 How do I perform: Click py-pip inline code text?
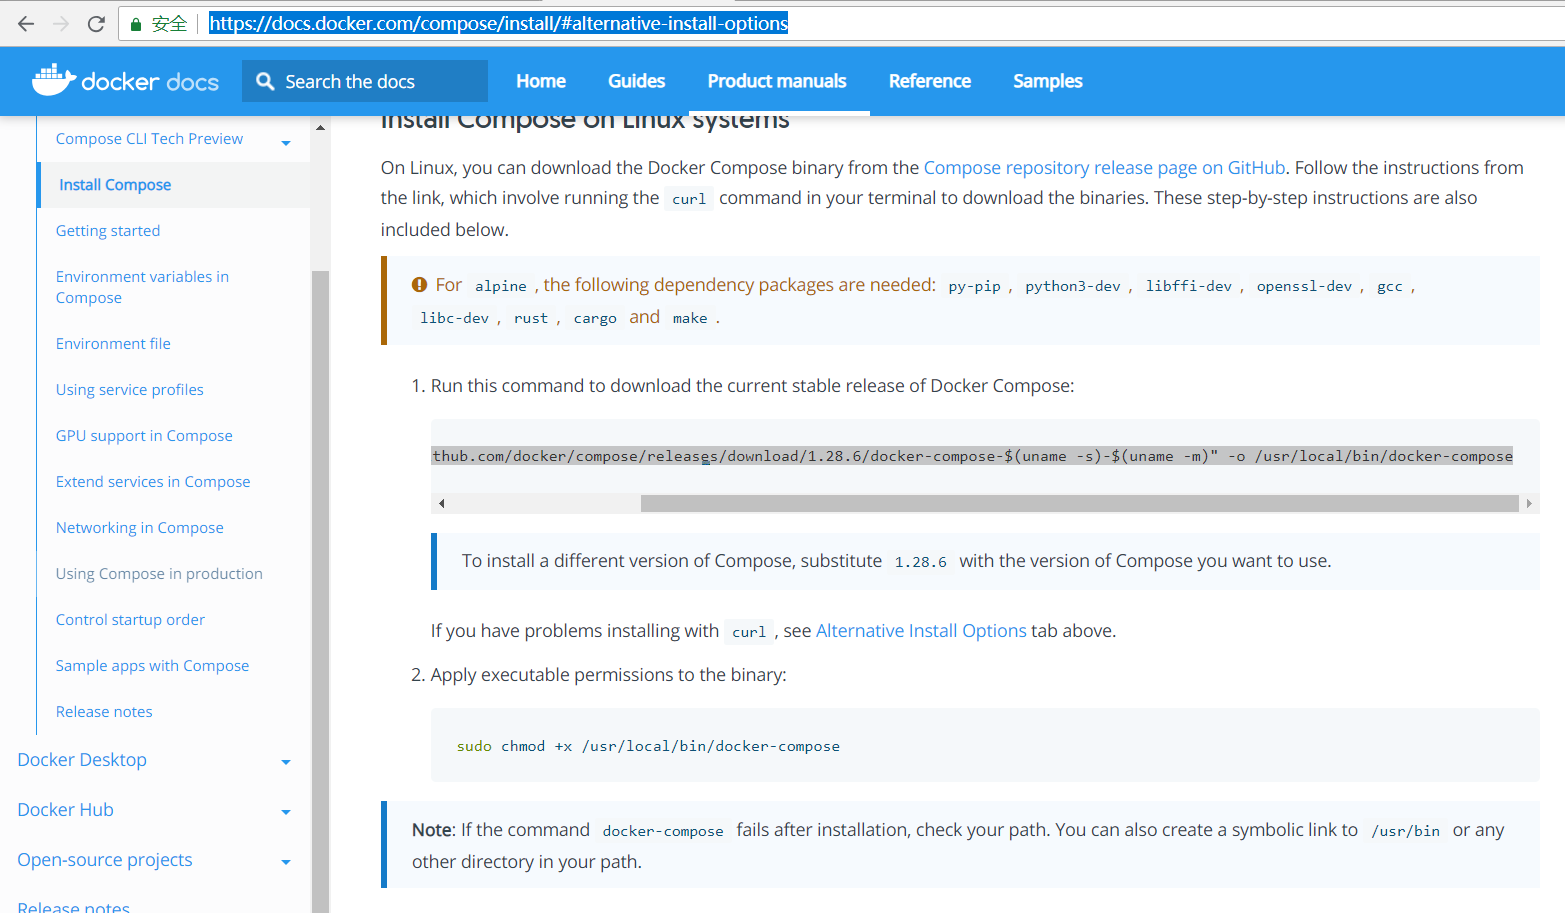[974, 286]
